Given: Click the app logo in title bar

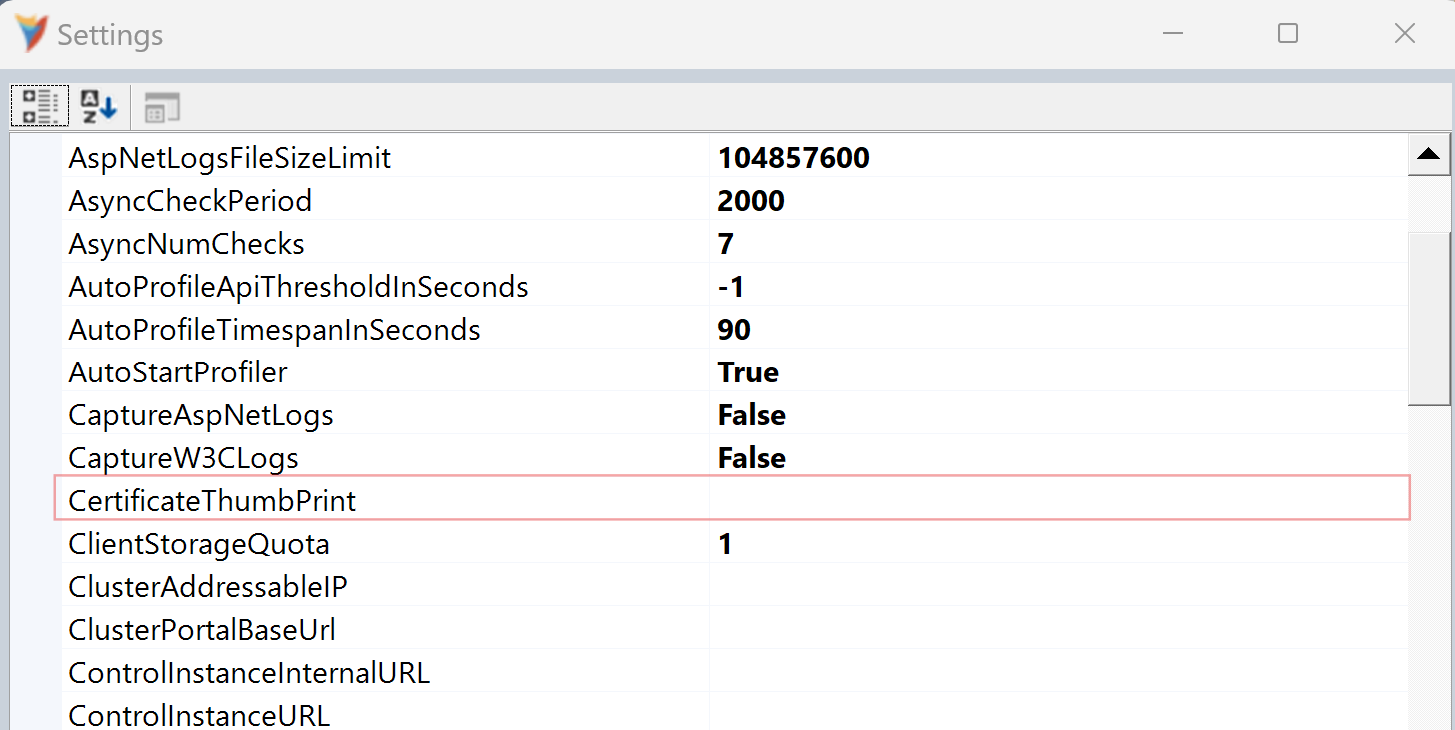Looking at the screenshot, I should point(32,34).
